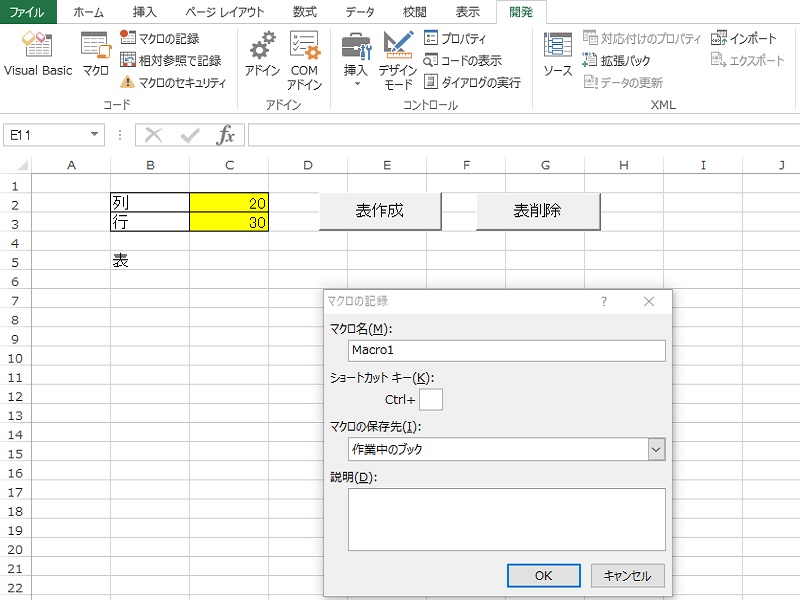Click the ソース XML icon
Viewport: 800px width, 600px height.
coord(557,55)
